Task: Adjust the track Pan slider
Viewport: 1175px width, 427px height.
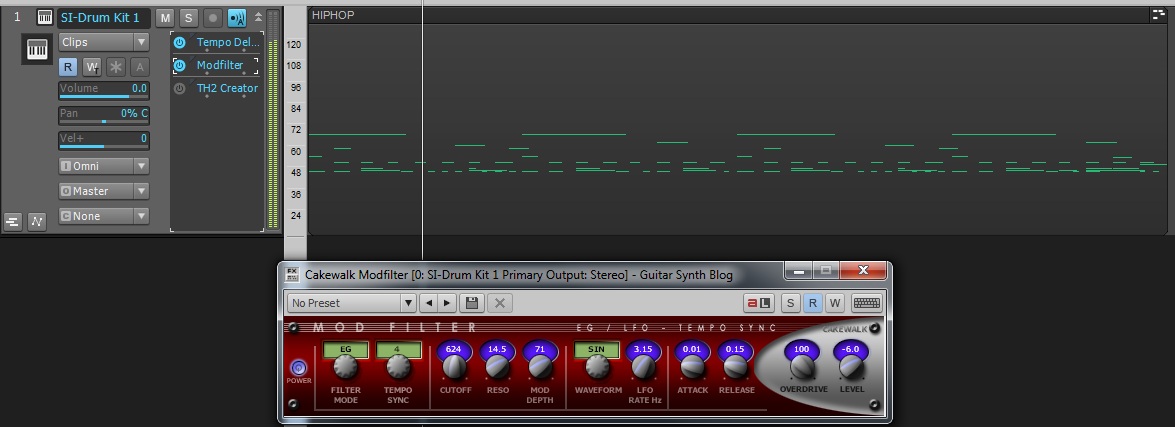Action: pyautogui.click(x=104, y=115)
